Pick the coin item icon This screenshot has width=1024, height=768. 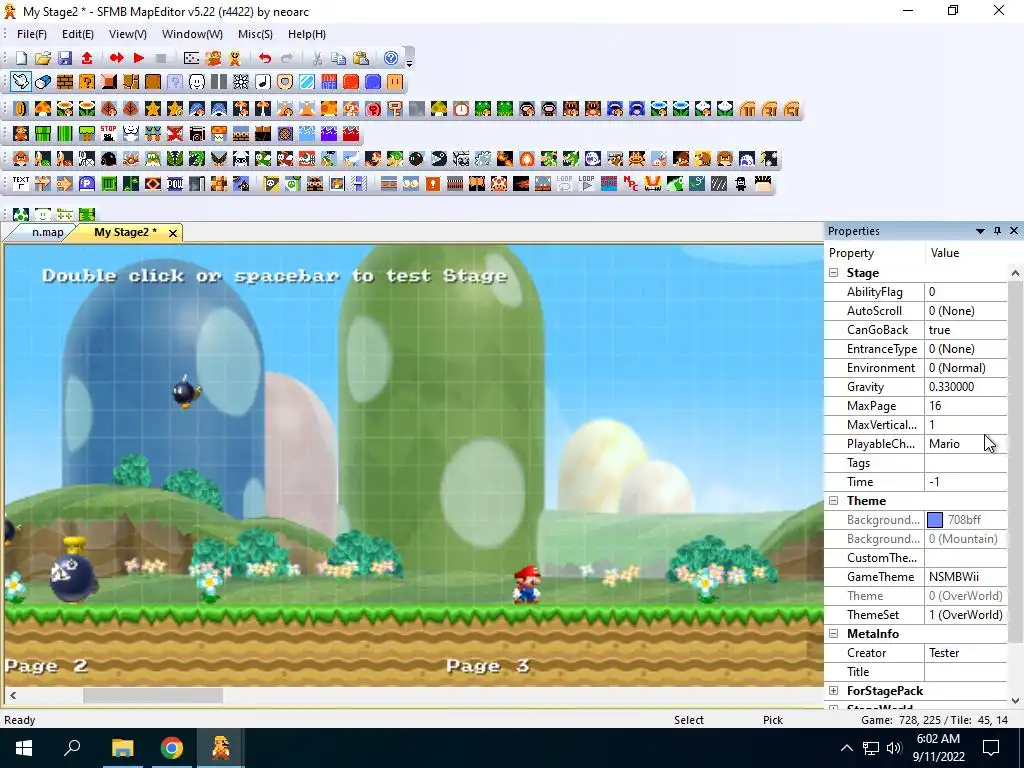(x=21, y=108)
